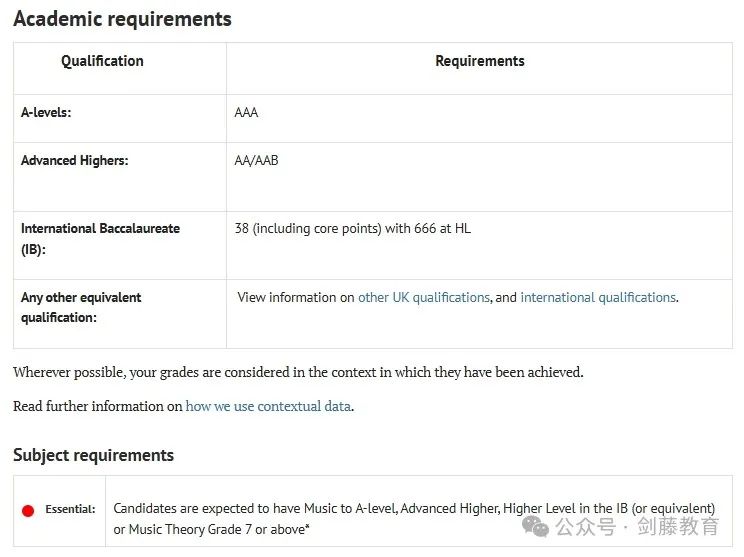Follow the how we use contextual data link

click(268, 406)
